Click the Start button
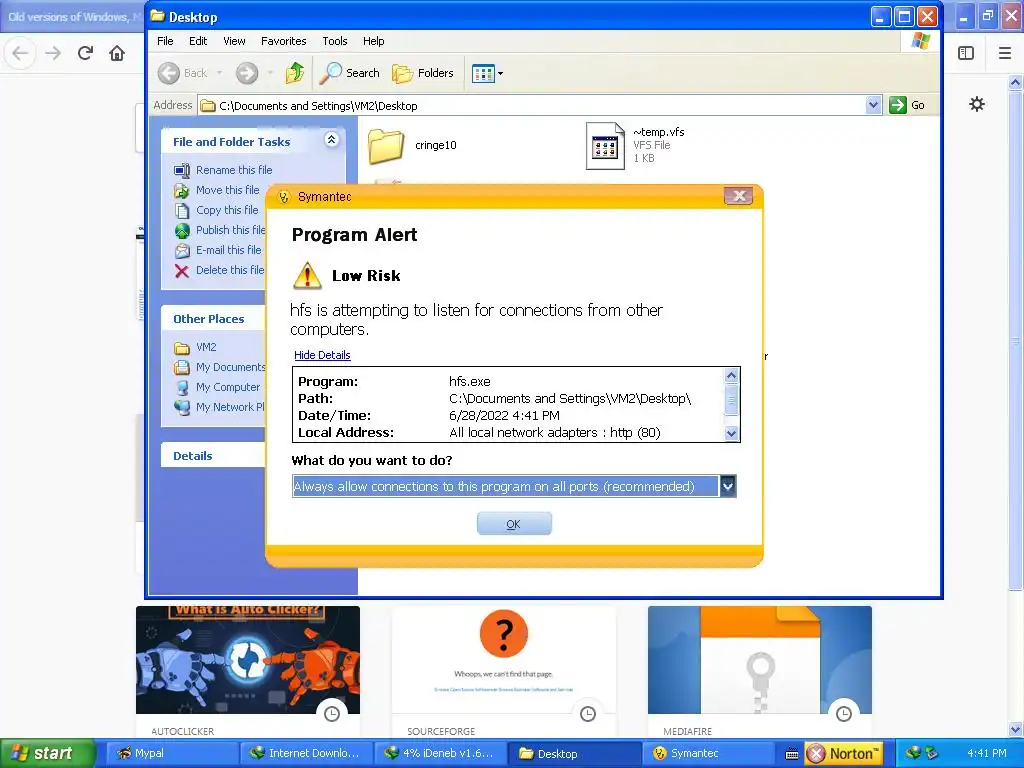The image size is (1024, 768). [47, 753]
